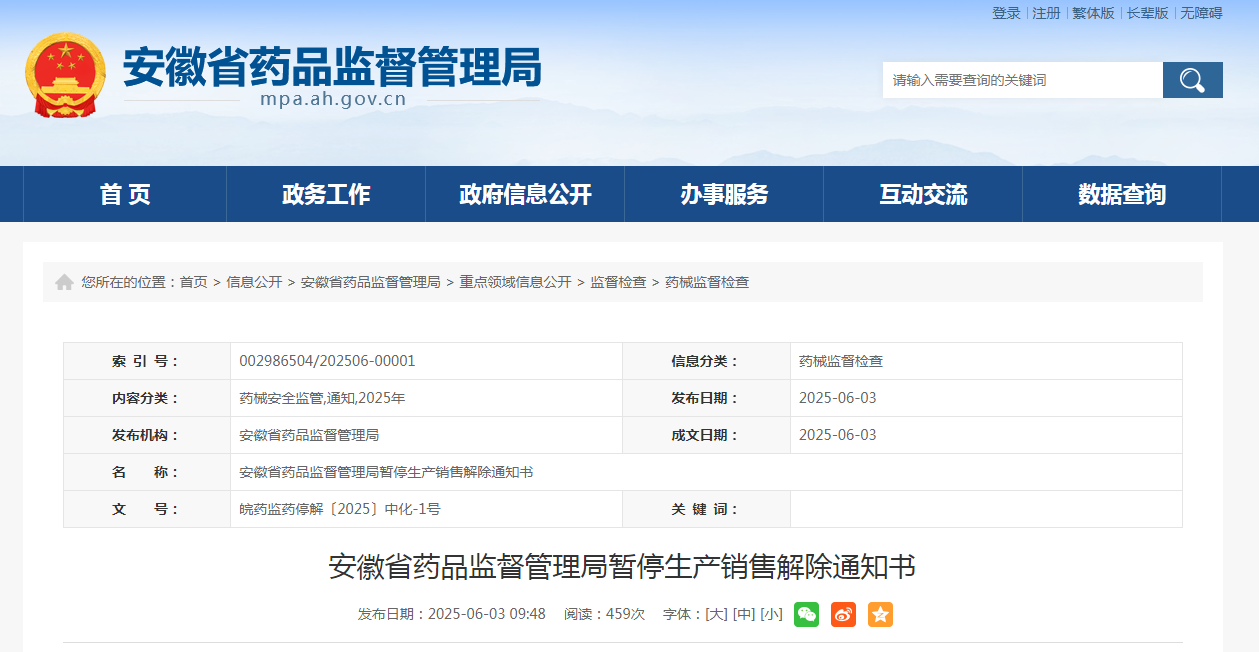1259x652 pixels.
Task: Open 政府信息公开 navigation menu
Action: coord(525,194)
